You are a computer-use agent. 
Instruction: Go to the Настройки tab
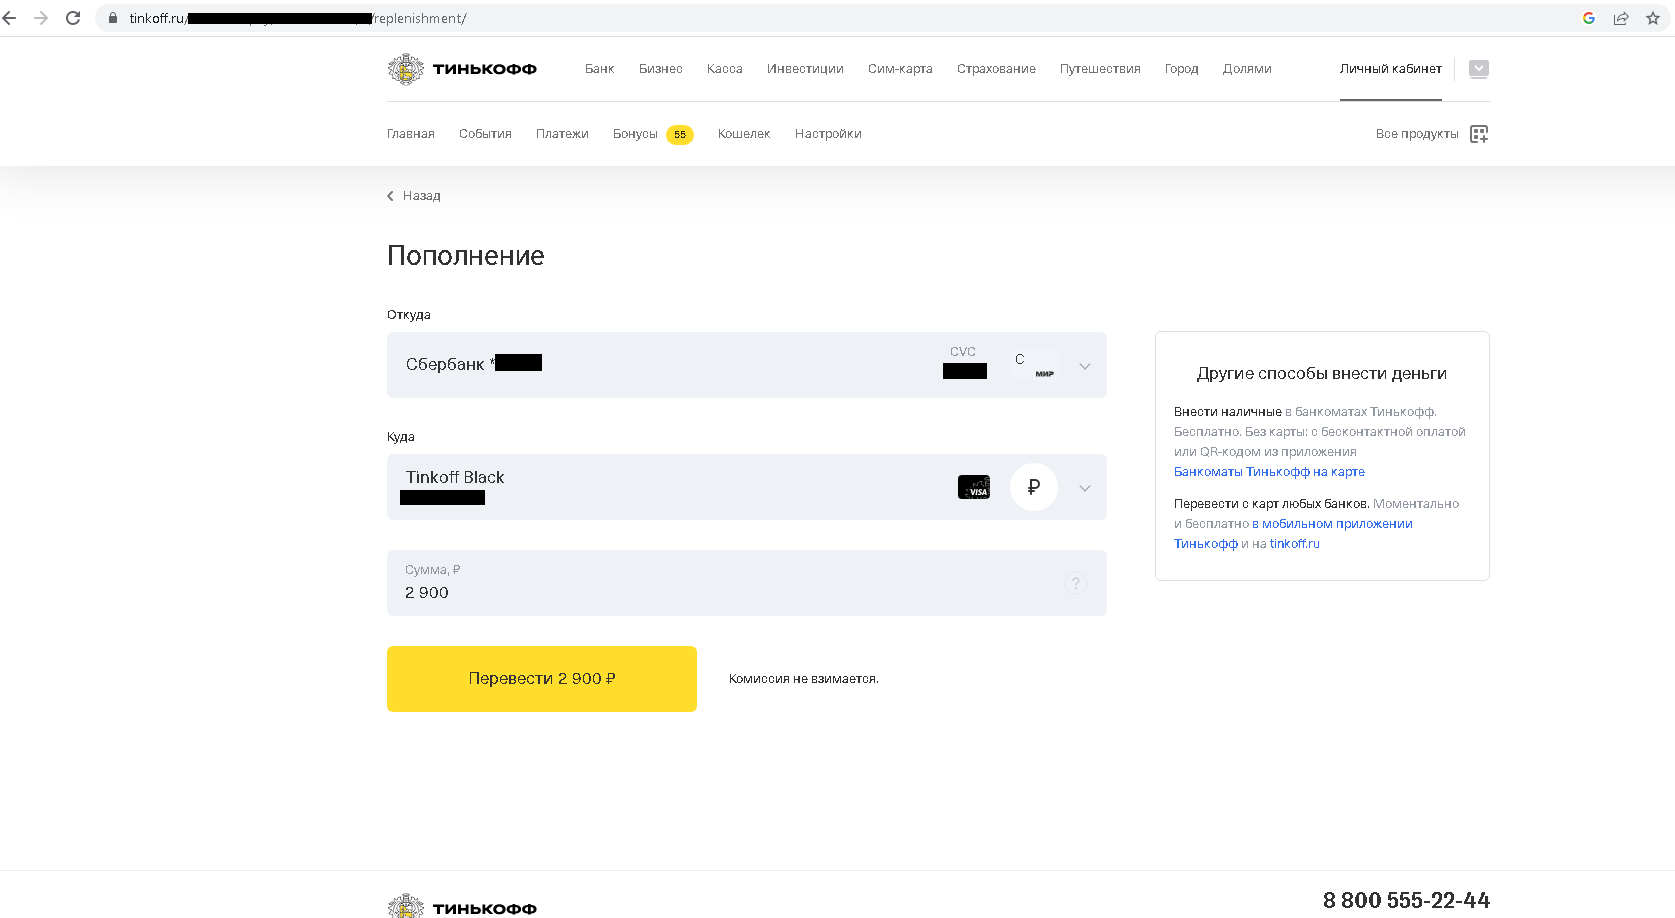pyautogui.click(x=828, y=134)
